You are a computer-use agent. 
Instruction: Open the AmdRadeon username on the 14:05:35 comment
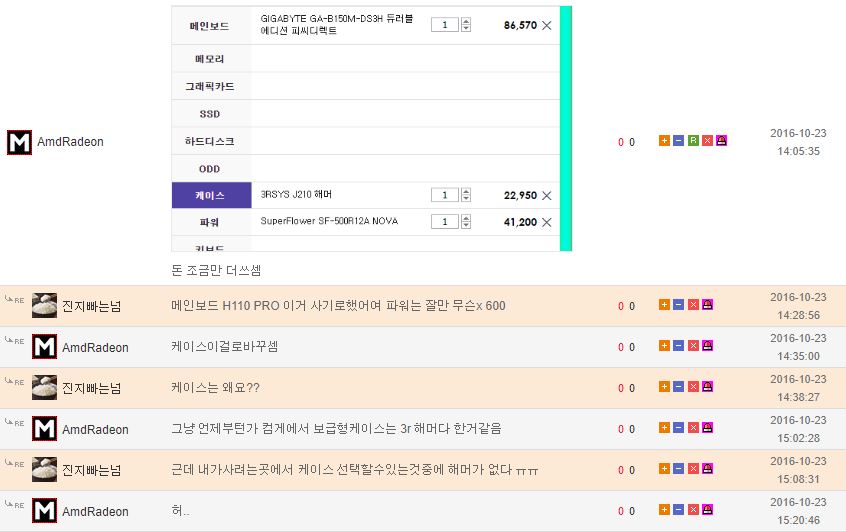point(70,142)
